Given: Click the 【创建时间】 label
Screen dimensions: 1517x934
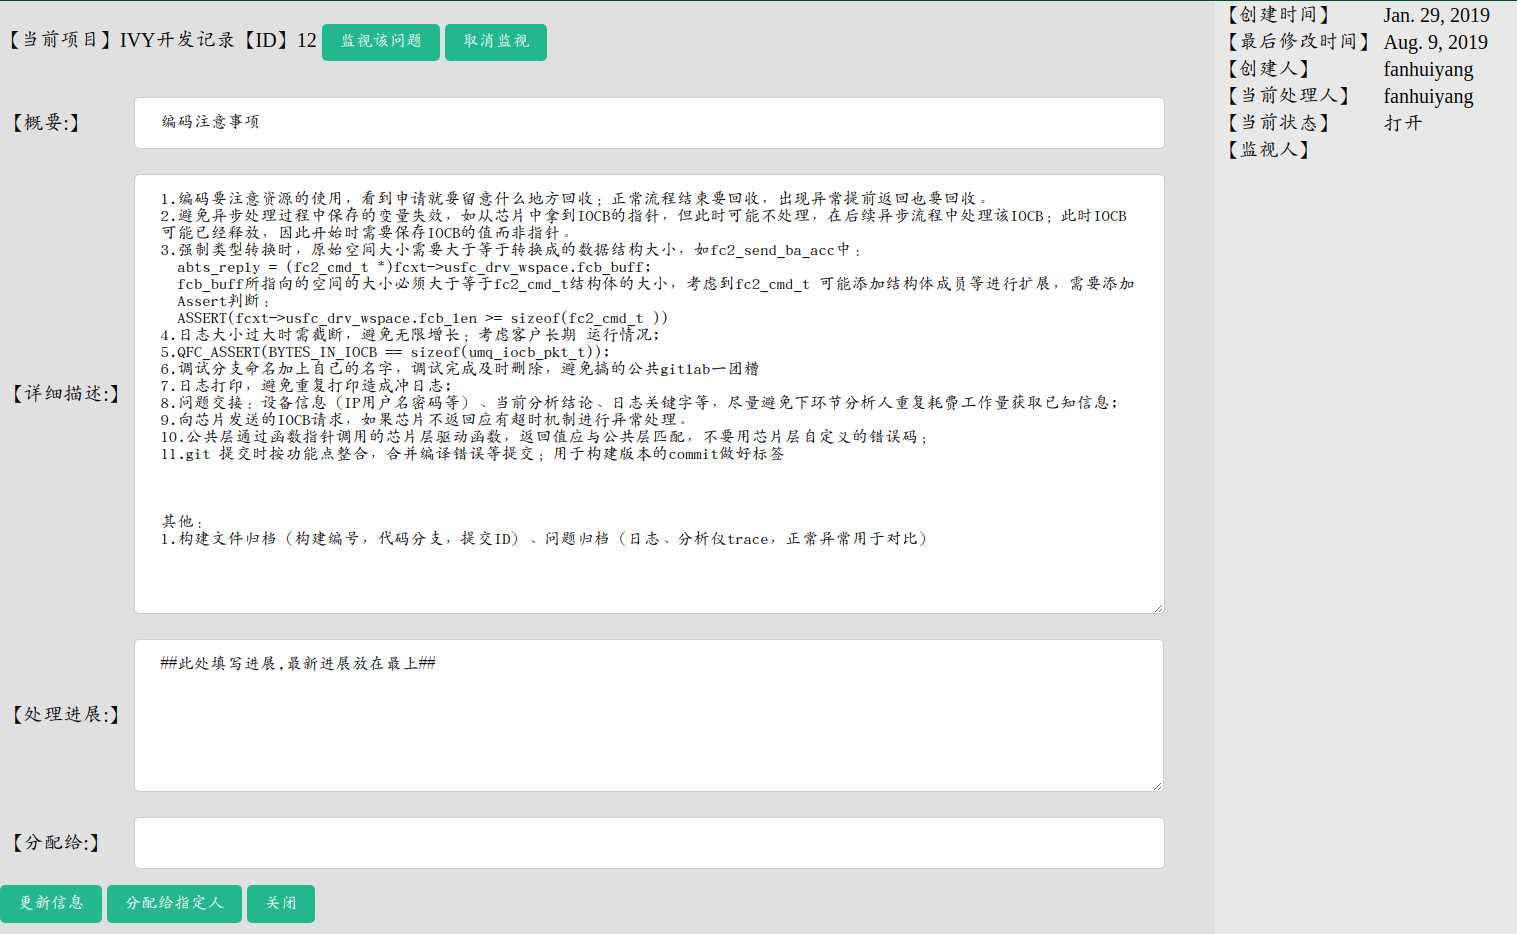Looking at the screenshot, I should [1279, 15].
